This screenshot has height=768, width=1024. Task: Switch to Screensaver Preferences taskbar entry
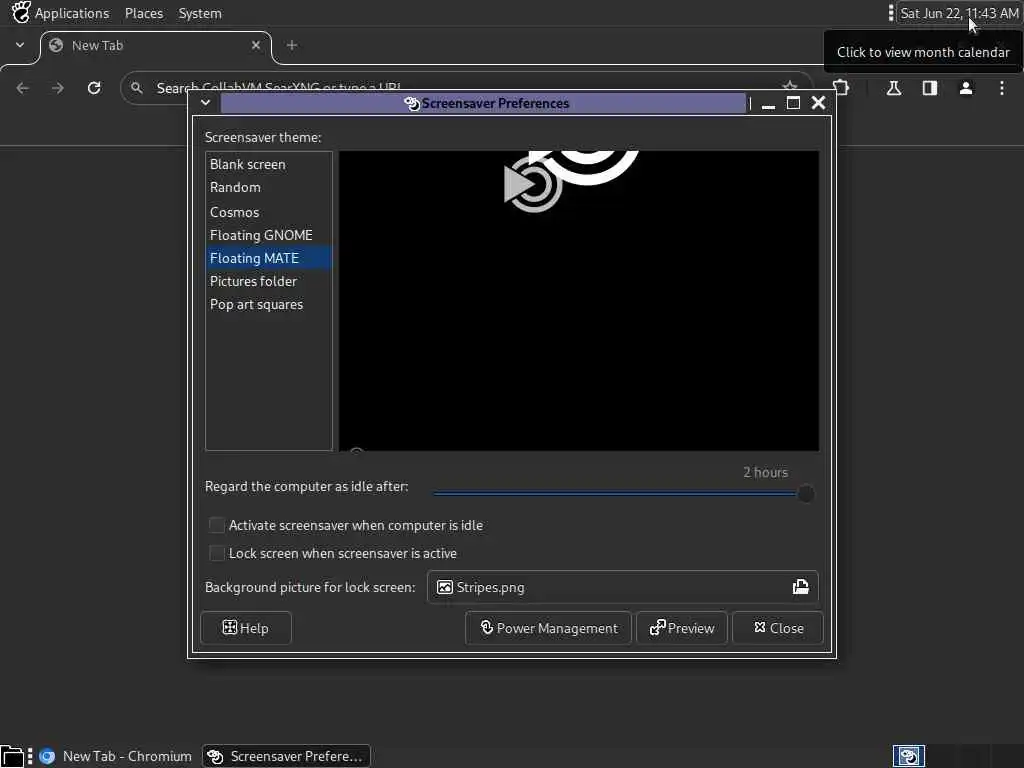pyautogui.click(x=286, y=756)
